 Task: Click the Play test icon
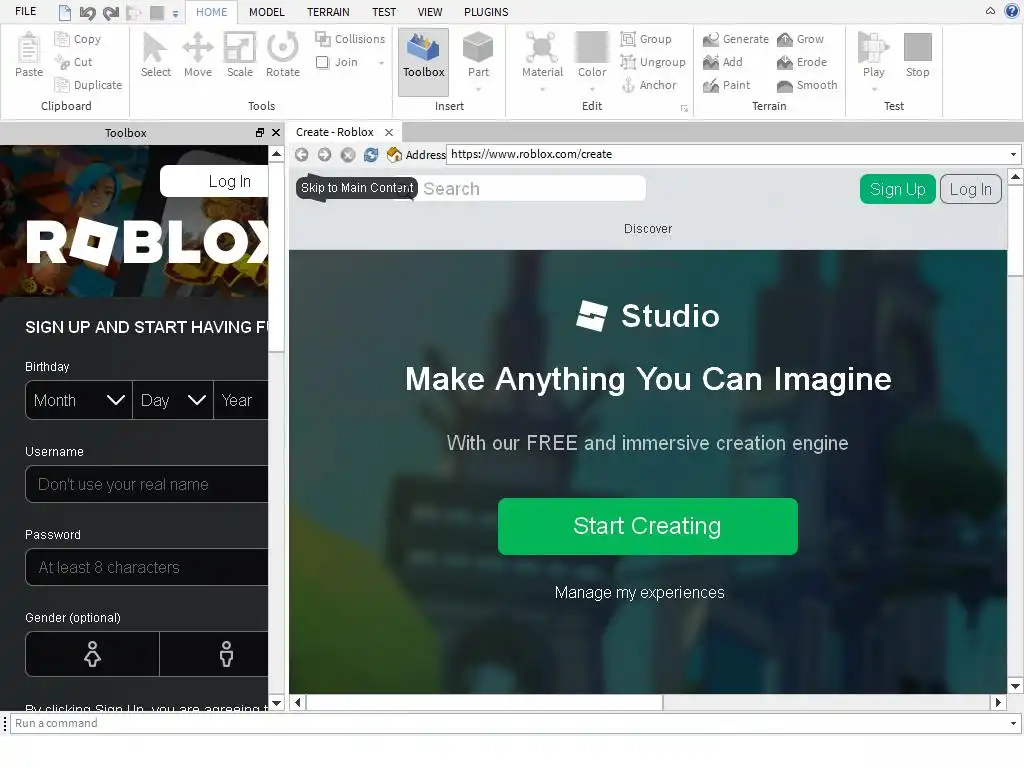click(x=873, y=48)
